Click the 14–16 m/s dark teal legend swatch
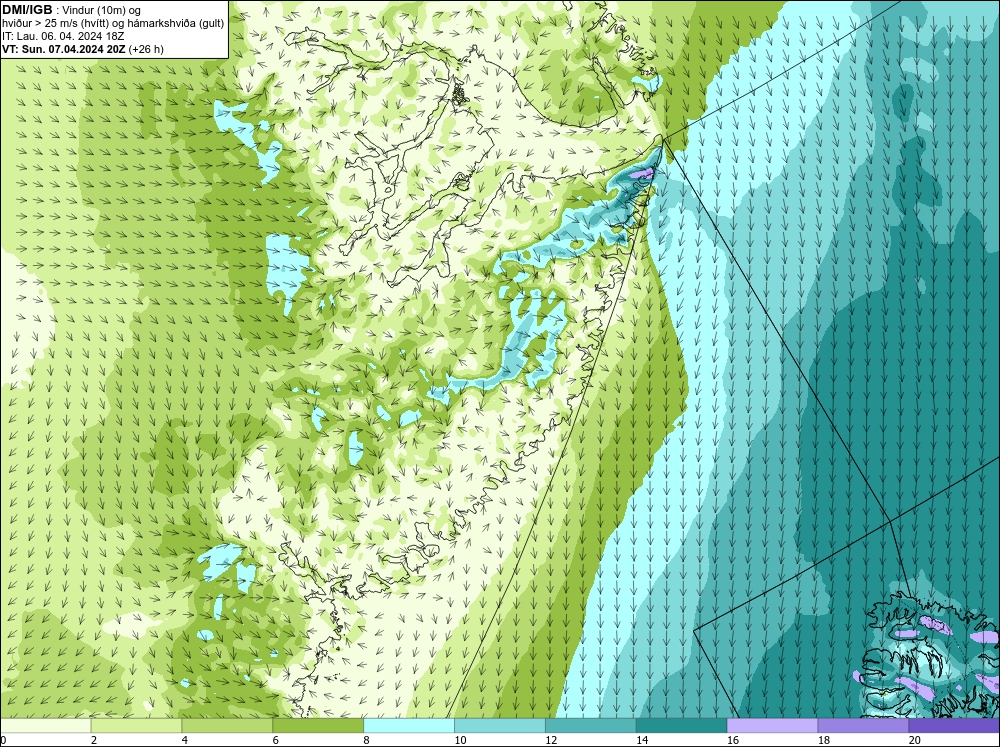The image size is (1000, 747). point(681,726)
